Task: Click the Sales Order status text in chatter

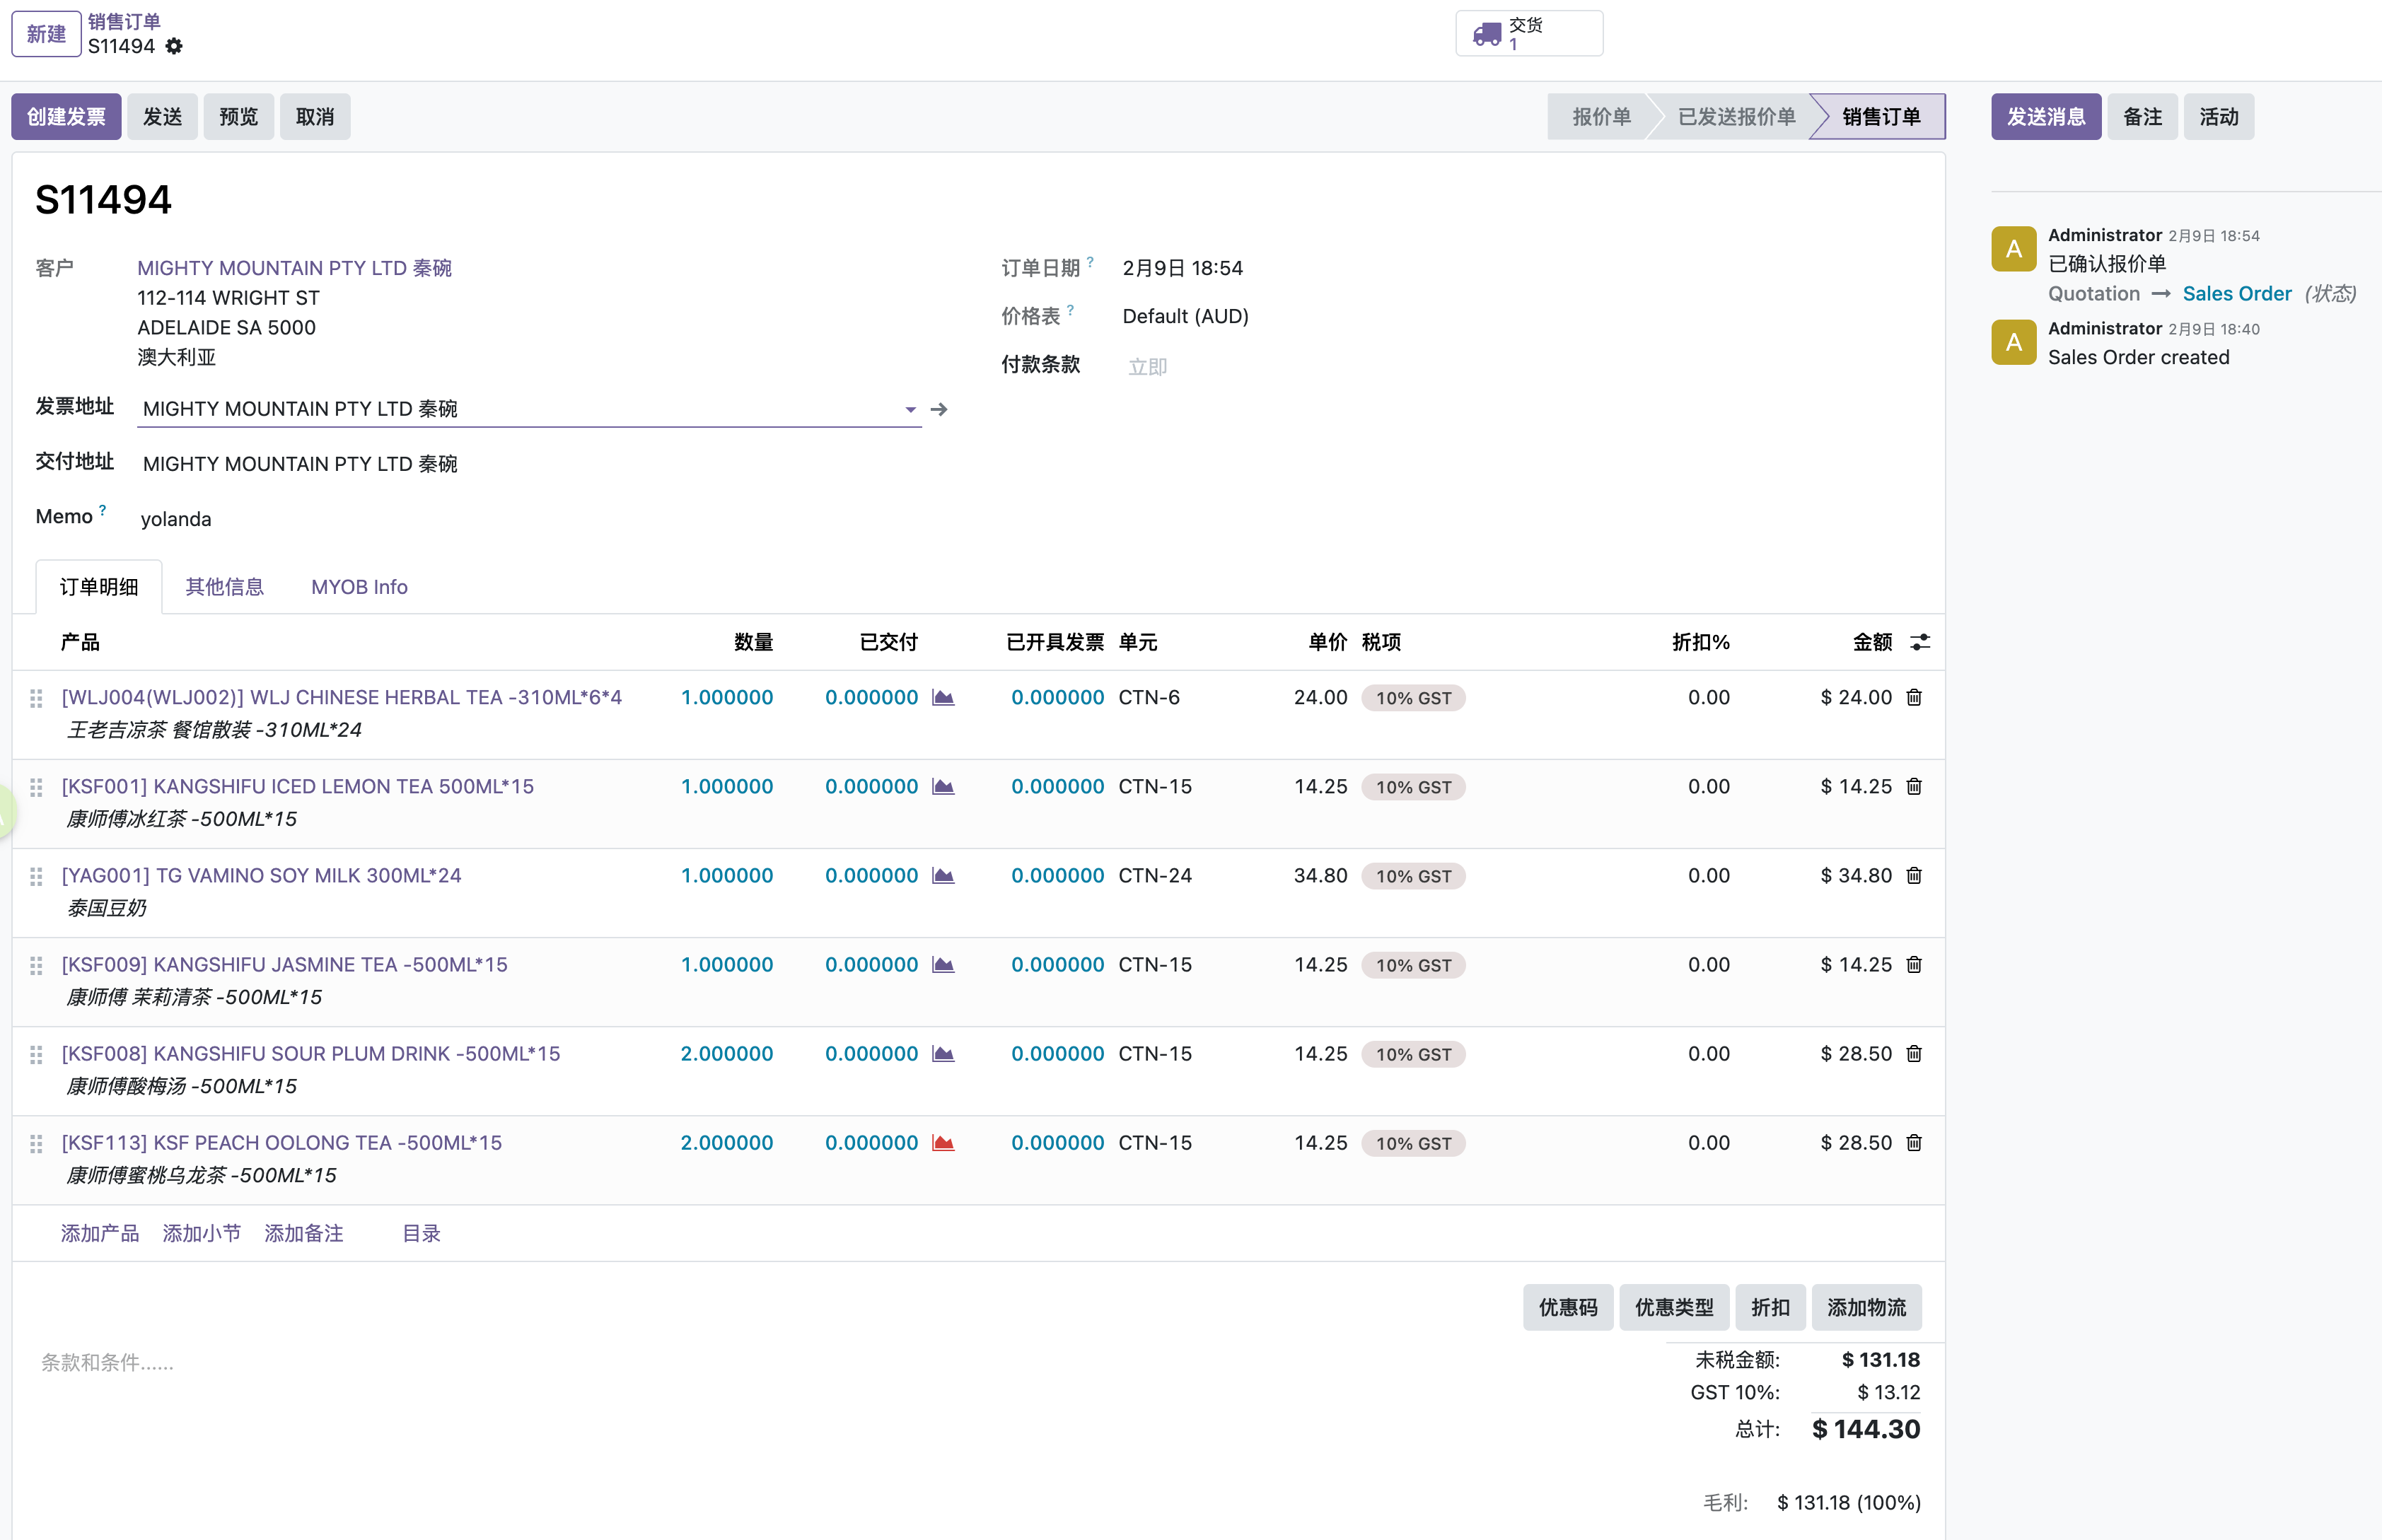Action: click(2237, 293)
